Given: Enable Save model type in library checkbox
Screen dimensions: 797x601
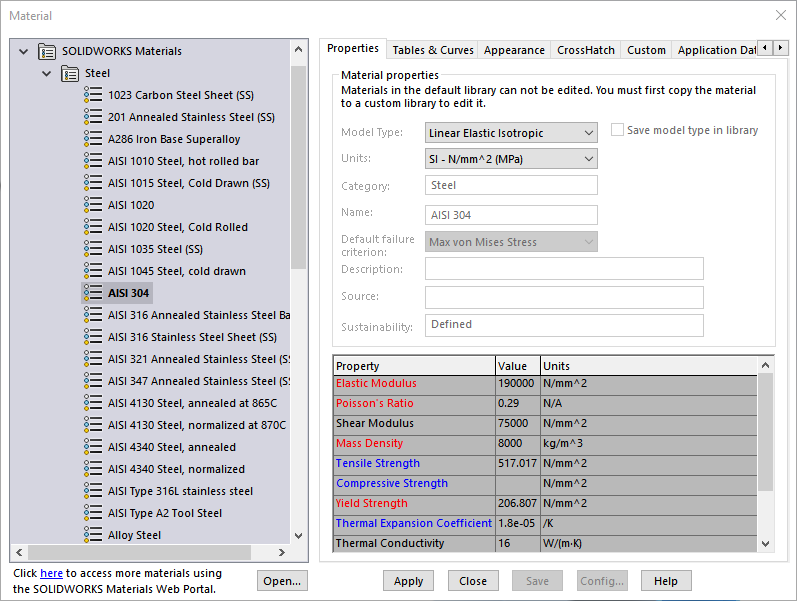Looking at the screenshot, I should point(617,130).
